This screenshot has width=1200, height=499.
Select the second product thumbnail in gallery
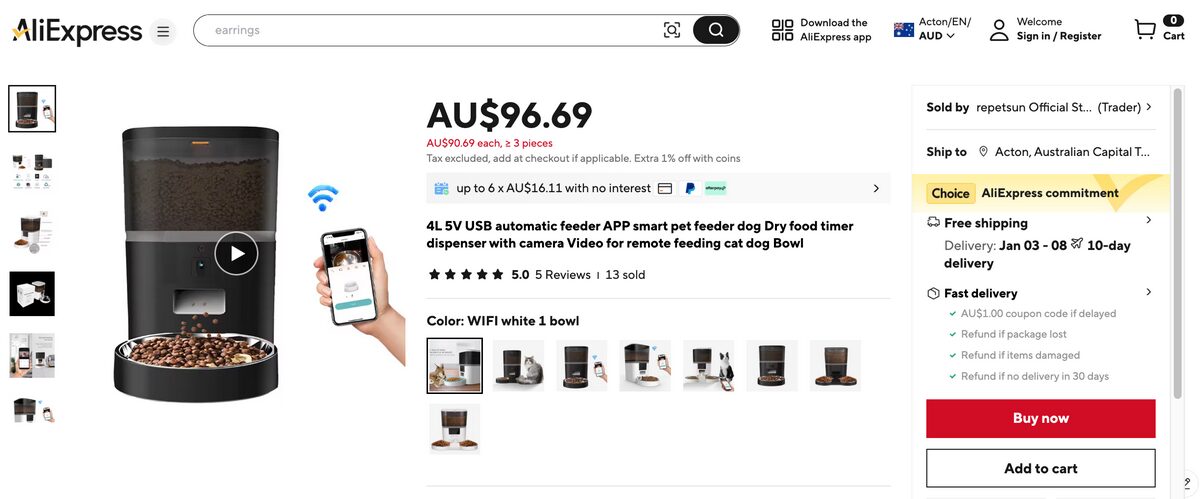pyautogui.click(x=32, y=172)
